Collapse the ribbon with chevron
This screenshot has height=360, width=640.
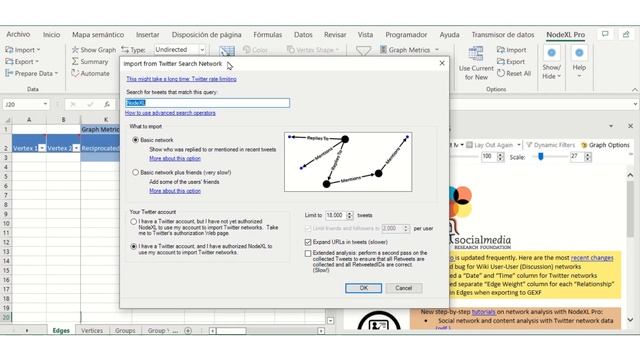pyautogui.click(x=635, y=89)
